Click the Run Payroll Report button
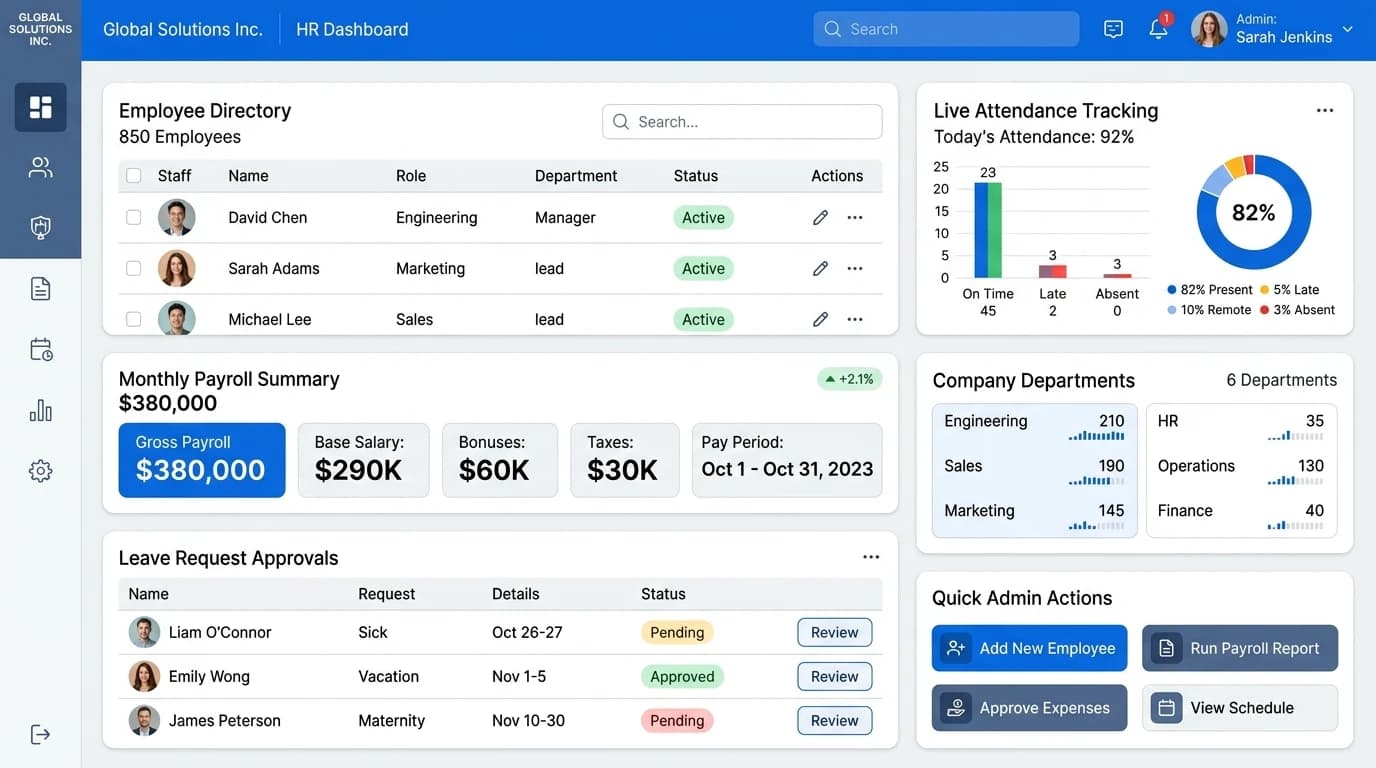Viewport: 1376px width, 768px height. (1240, 648)
